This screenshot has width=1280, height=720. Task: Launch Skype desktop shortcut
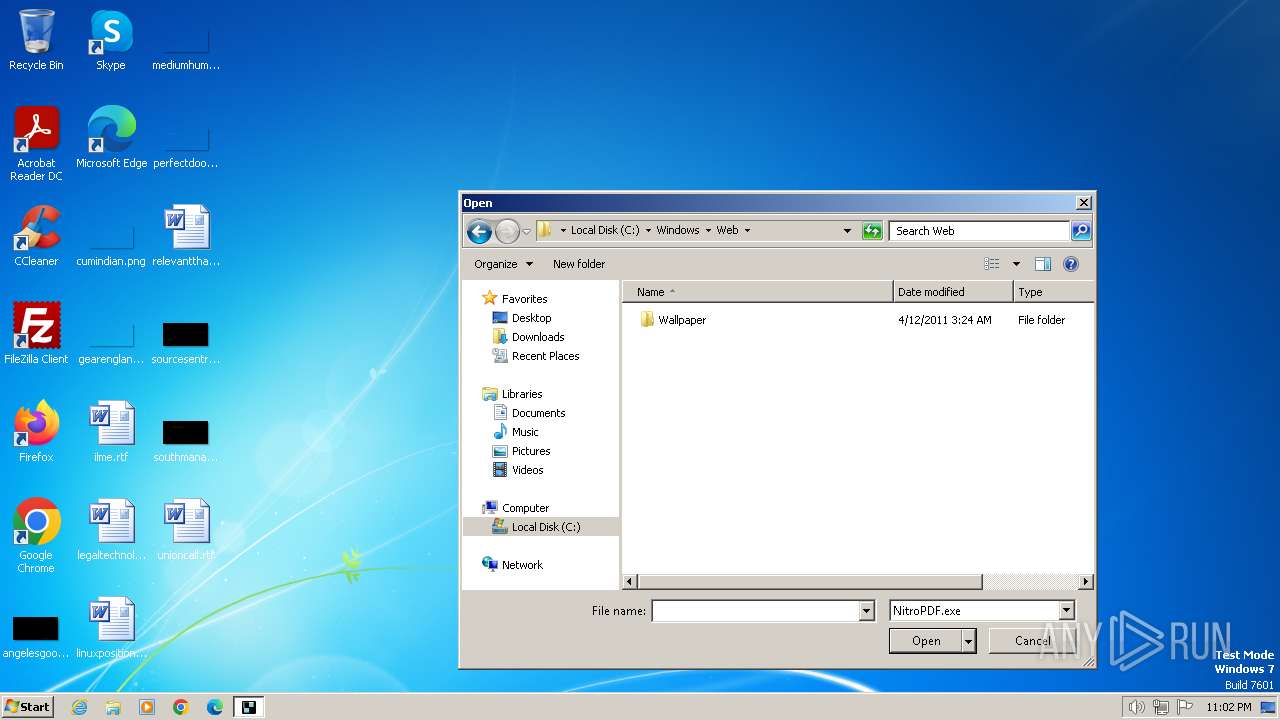[x=111, y=41]
